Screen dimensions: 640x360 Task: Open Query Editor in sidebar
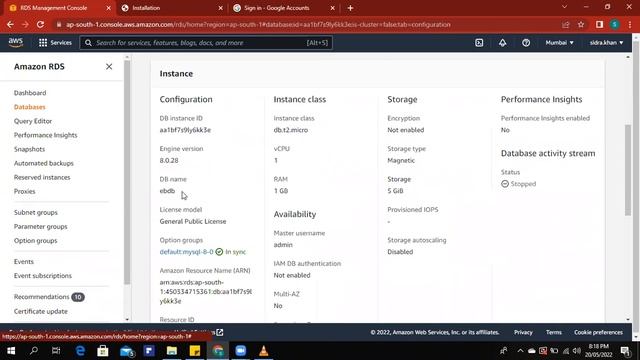(x=33, y=121)
